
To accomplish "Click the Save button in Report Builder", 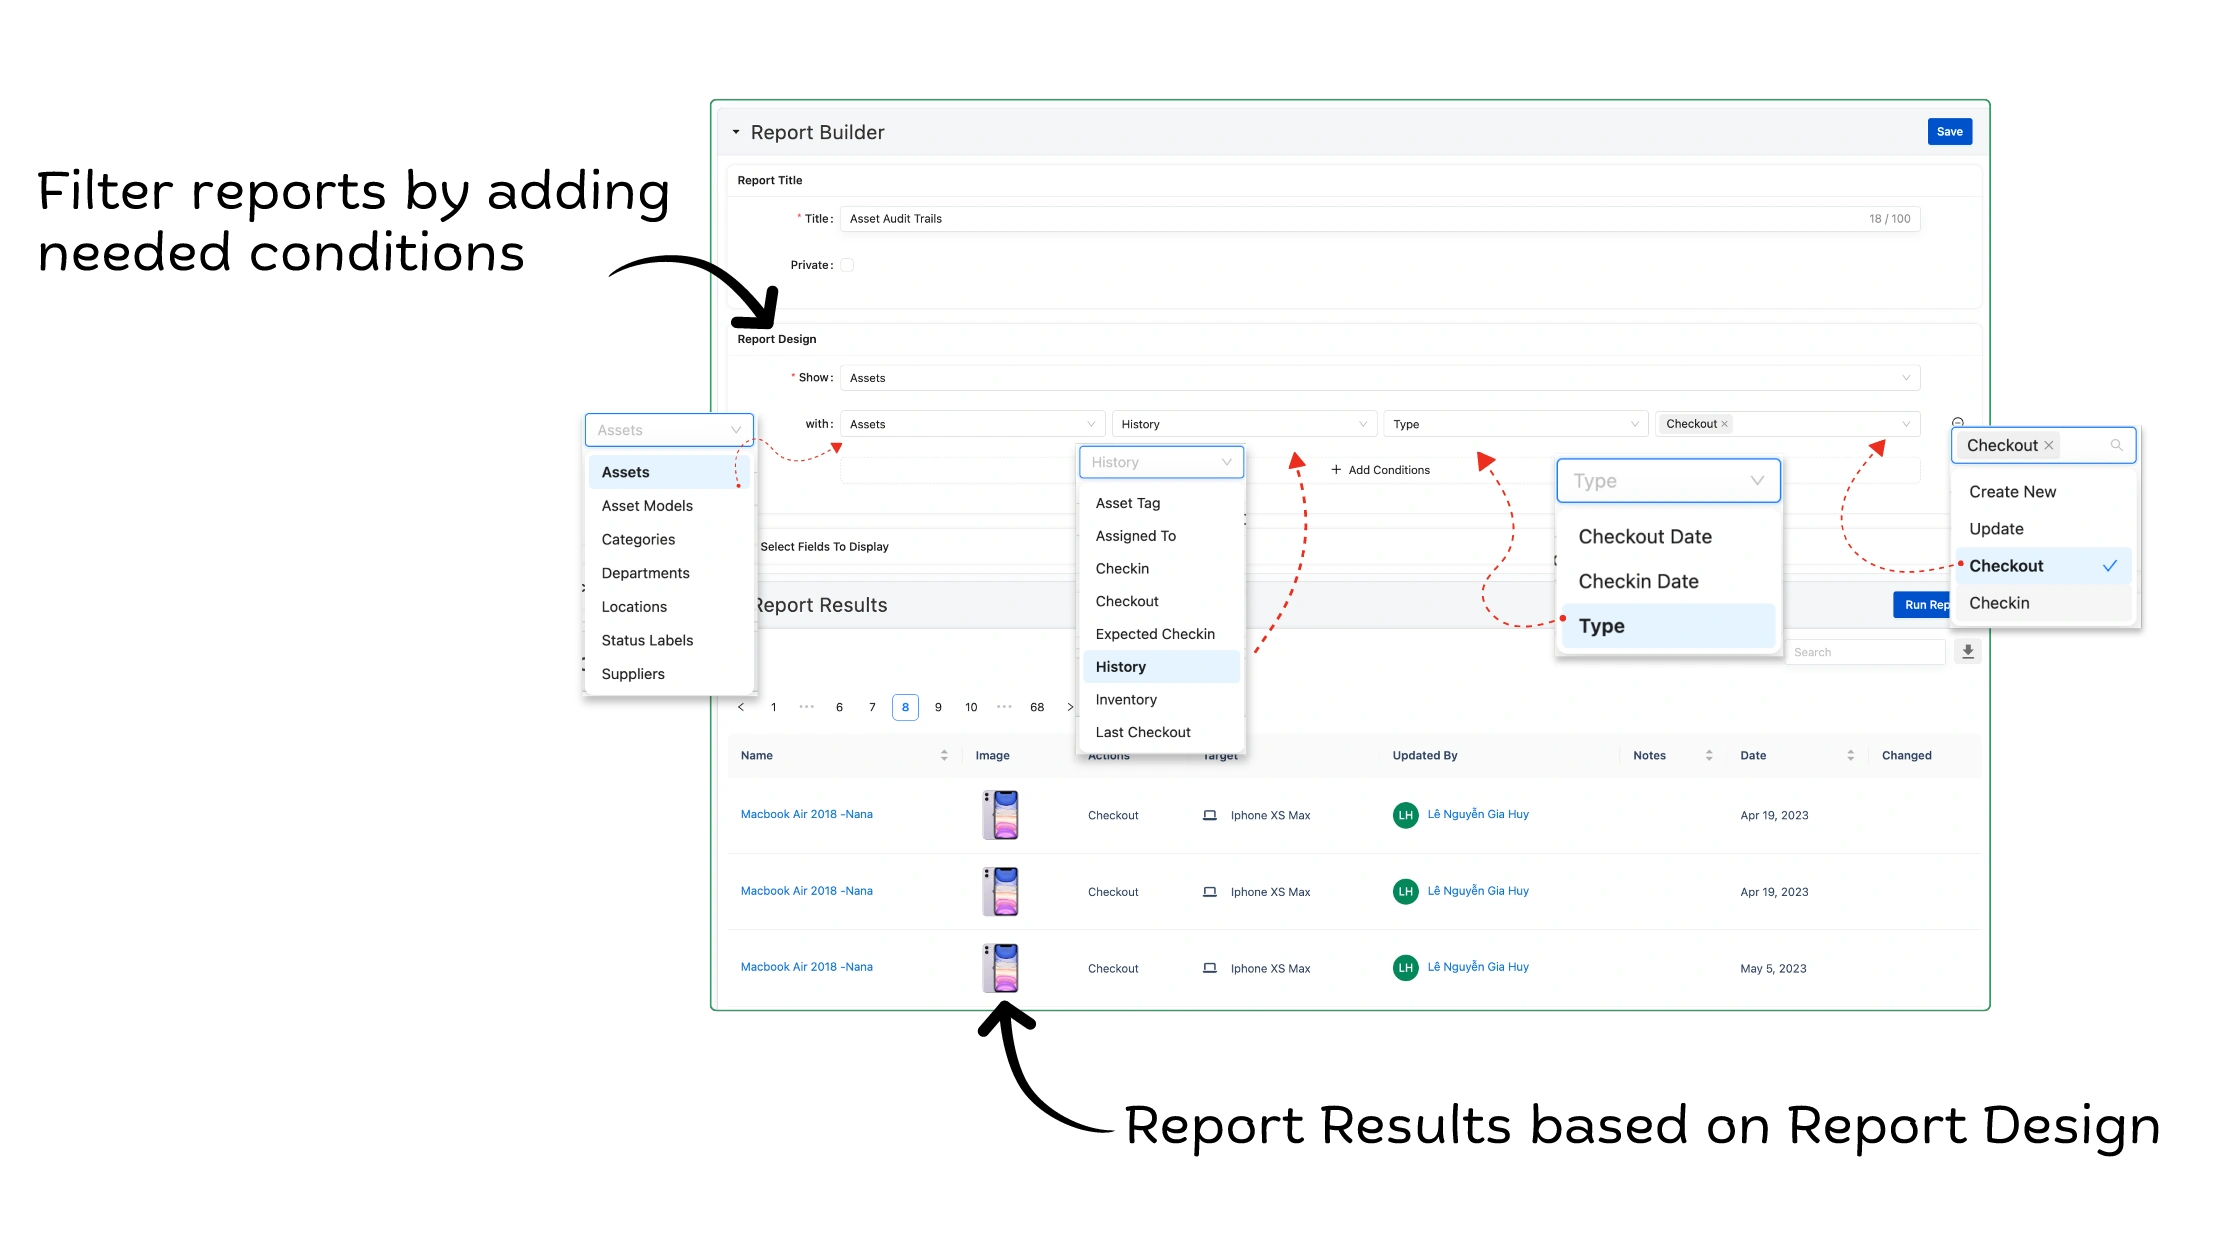I will (1949, 131).
